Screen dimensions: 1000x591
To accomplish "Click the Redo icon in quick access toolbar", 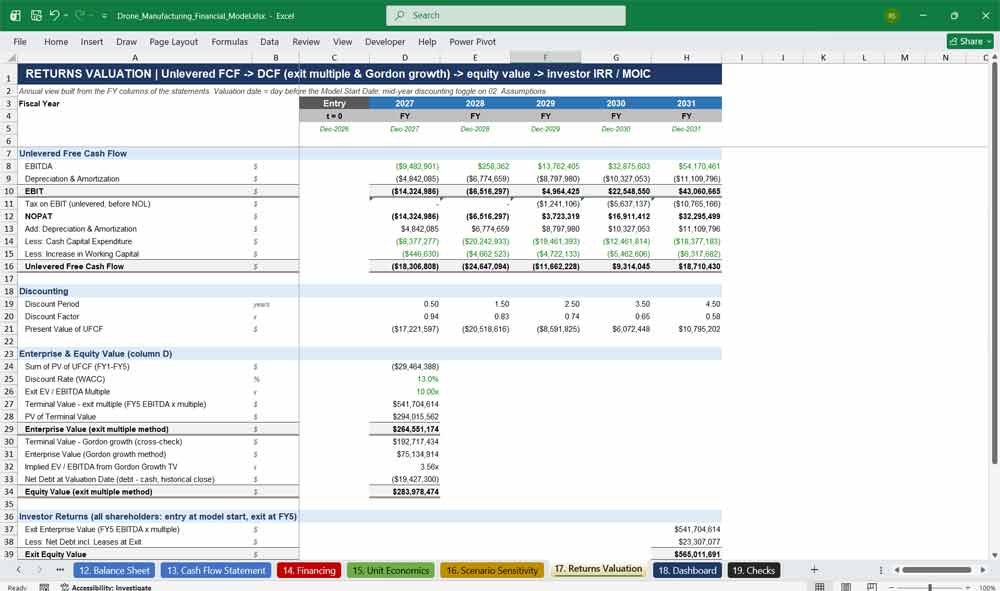I will [x=80, y=15].
